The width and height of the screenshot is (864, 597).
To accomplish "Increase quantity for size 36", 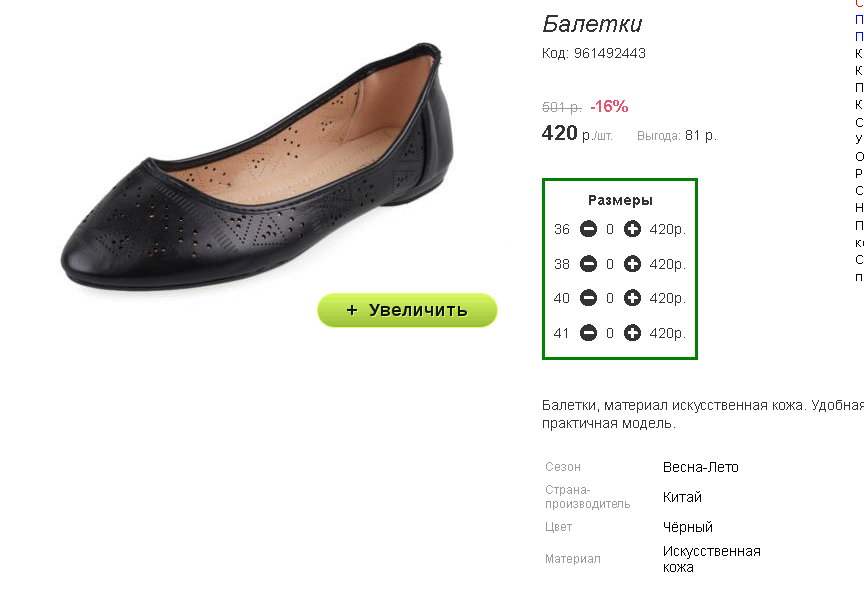I will coord(632,229).
